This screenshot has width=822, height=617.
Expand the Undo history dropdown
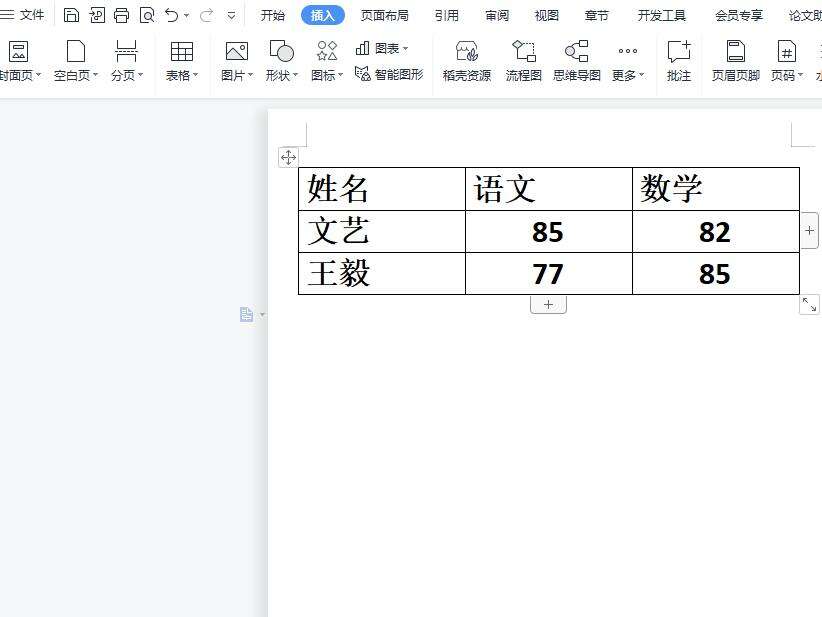pos(187,16)
